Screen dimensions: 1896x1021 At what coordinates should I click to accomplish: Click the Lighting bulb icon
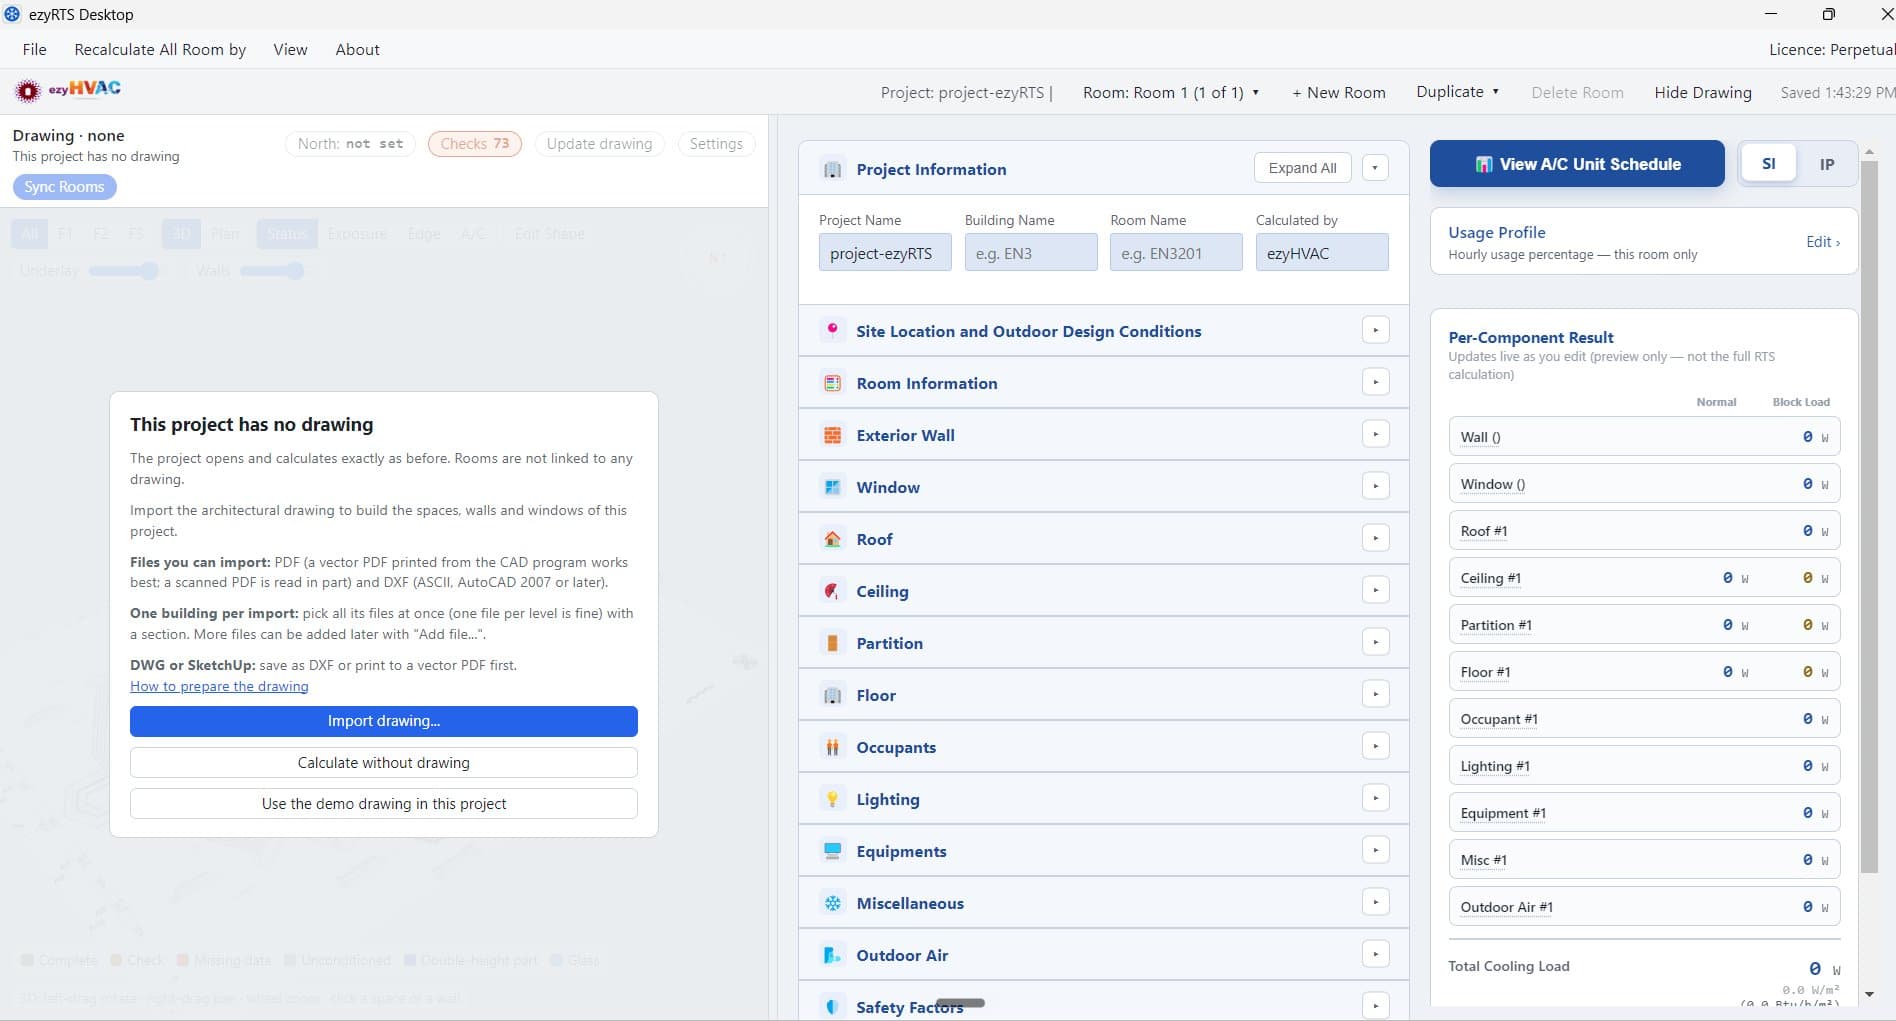click(832, 799)
